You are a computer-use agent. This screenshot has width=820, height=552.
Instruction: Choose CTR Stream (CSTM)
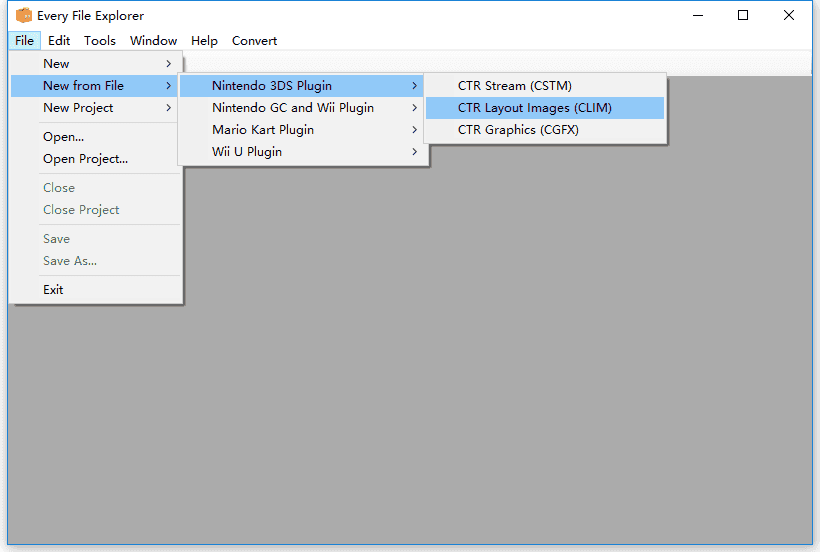click(545, 86)
